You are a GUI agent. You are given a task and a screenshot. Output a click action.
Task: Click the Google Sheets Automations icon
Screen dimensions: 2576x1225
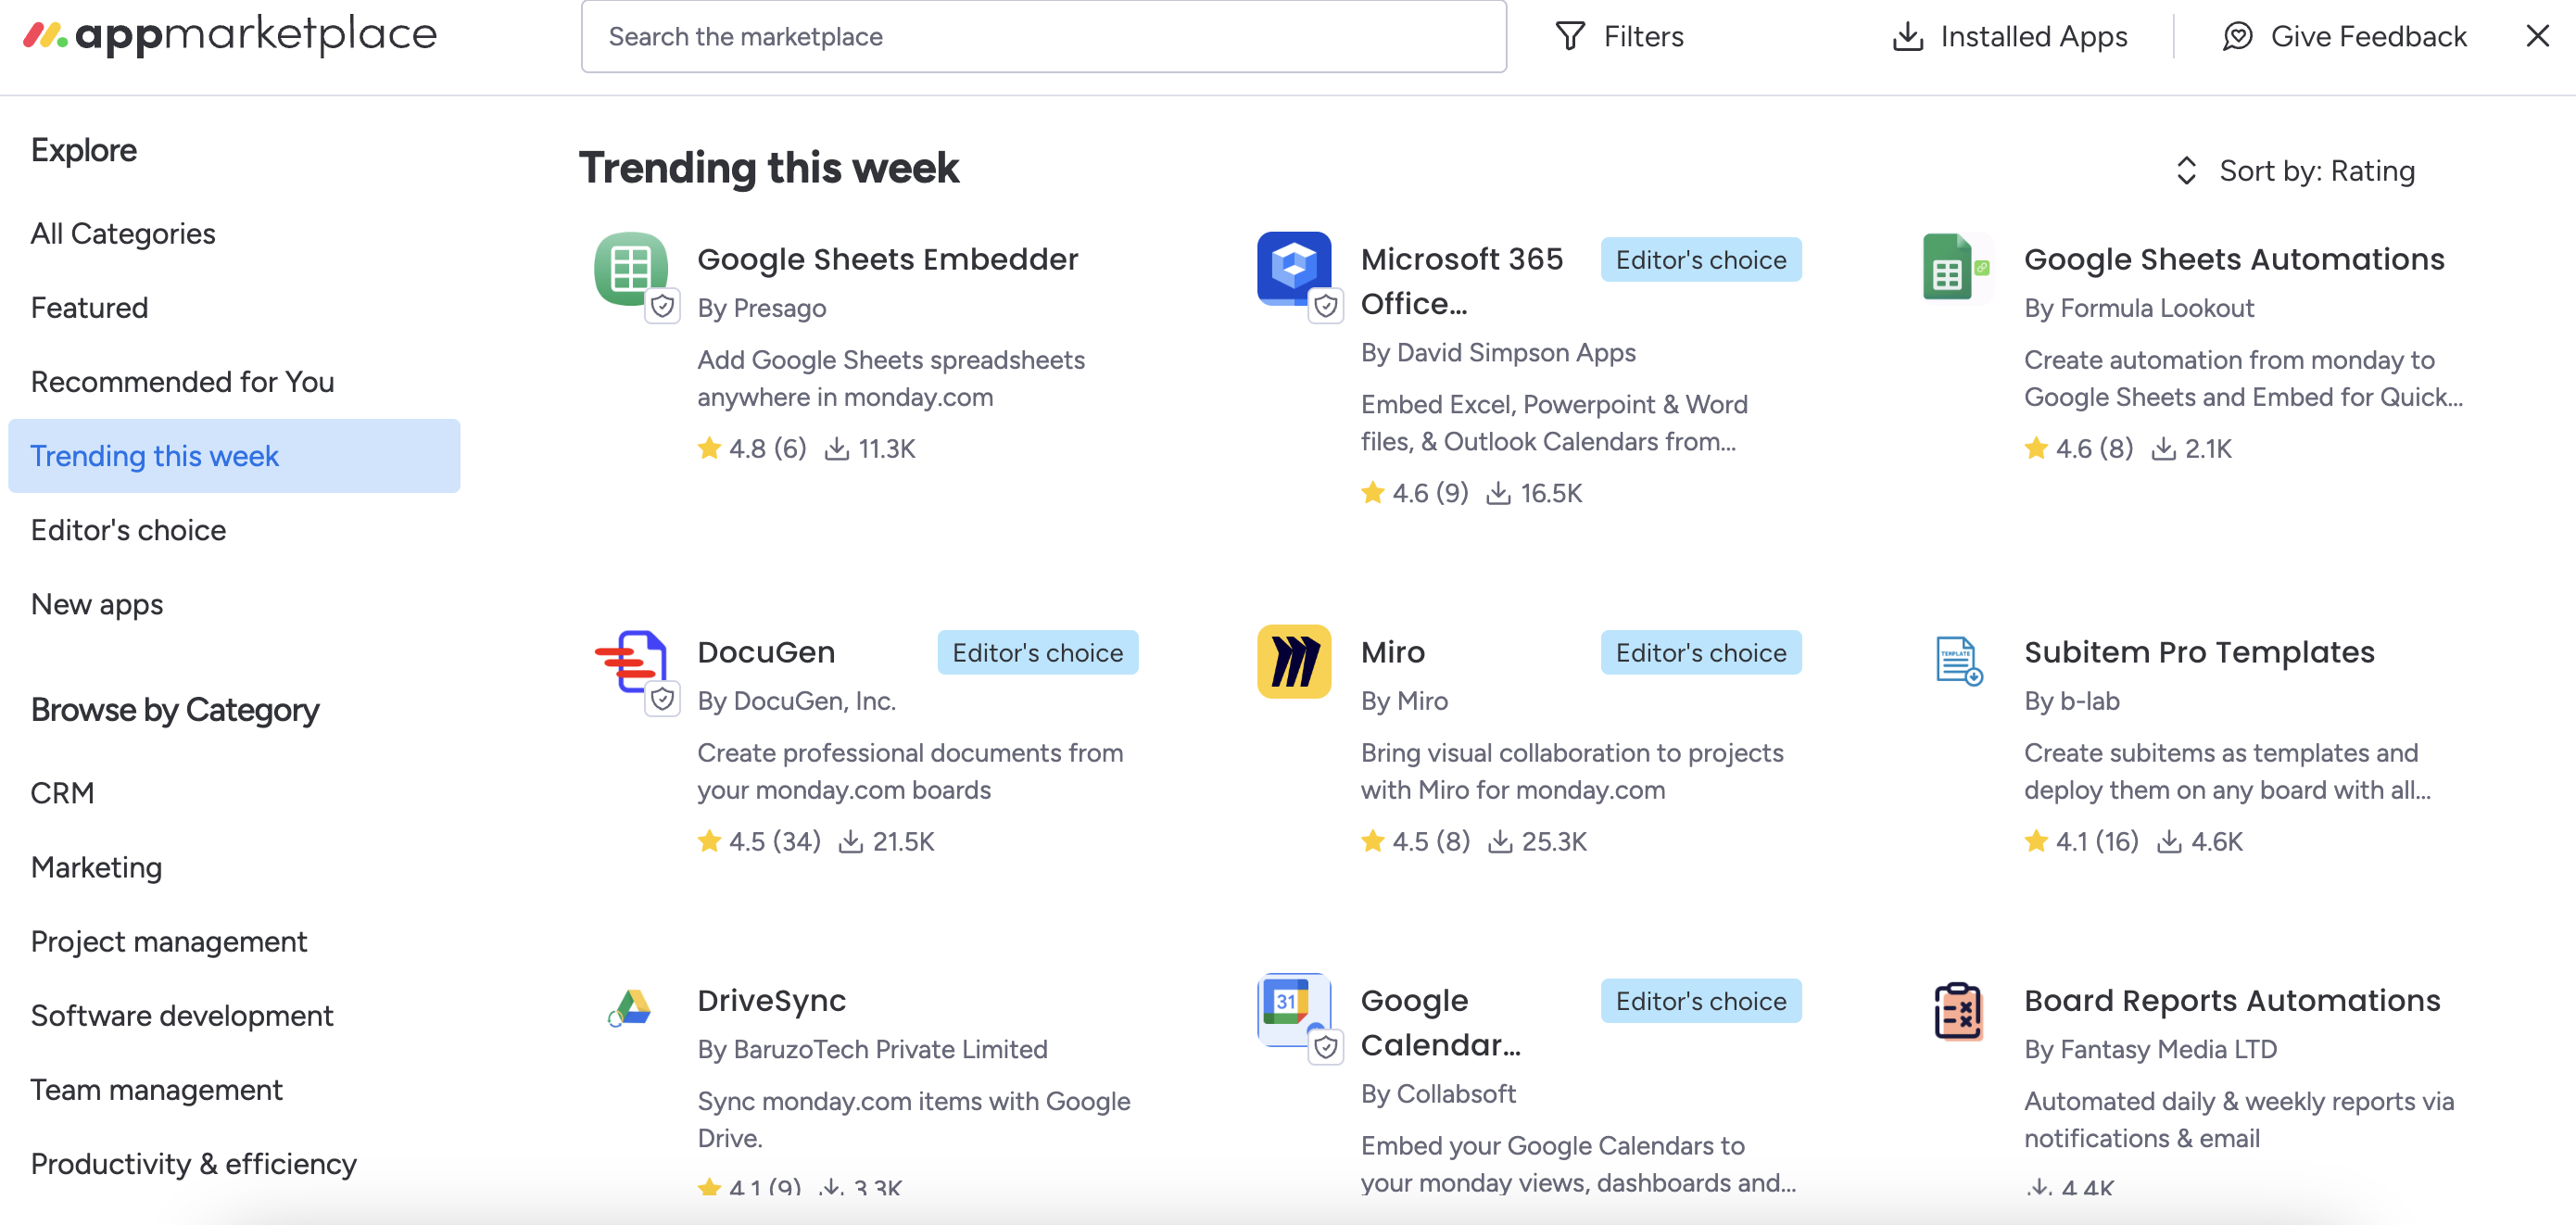click(1957, 268)
